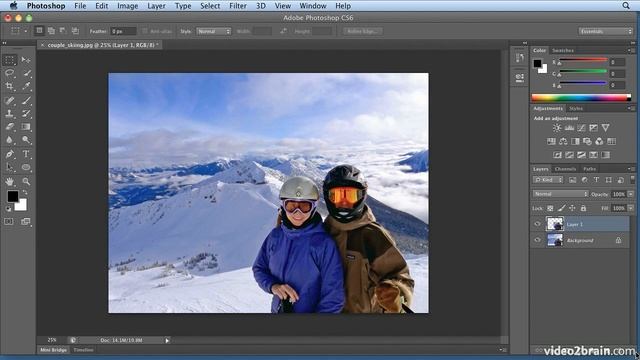Switch to the Paths tab

click(x=590, y=169)
